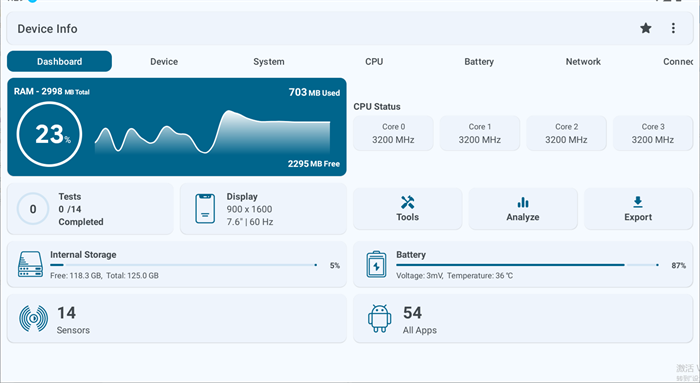700x383 pixels.
Task: Click the Android robot apps icon
Action: [379, 318]
